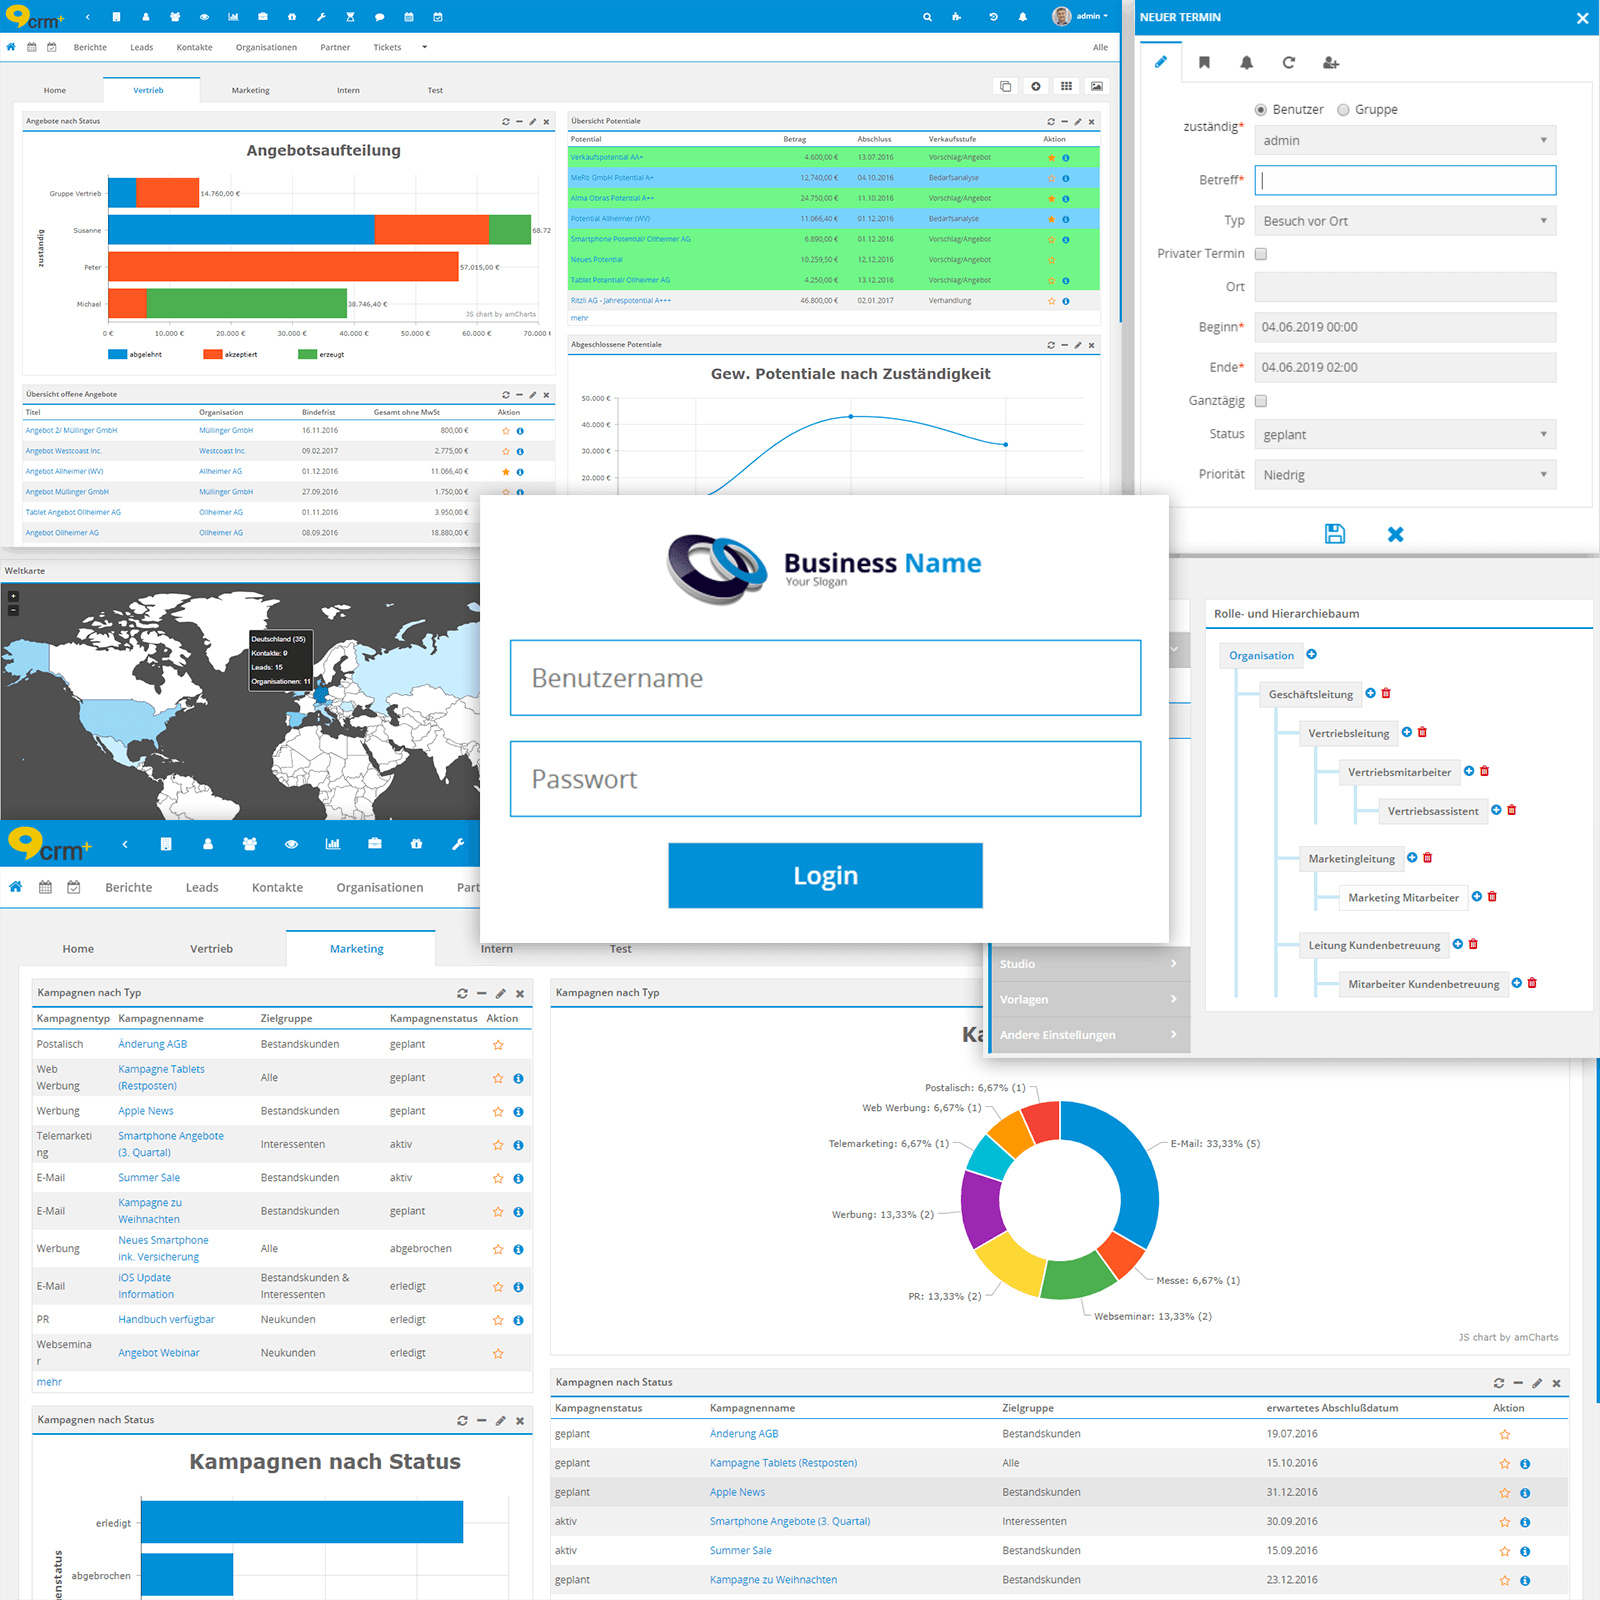Click the copy dashboard icon above Übersicht Potentiale
The image size is (1600, 1600).
[1005, 86]
